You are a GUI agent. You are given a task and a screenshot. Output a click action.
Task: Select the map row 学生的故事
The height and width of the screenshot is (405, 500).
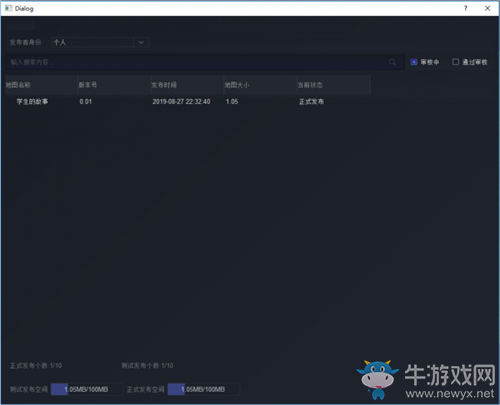(188, 102)
